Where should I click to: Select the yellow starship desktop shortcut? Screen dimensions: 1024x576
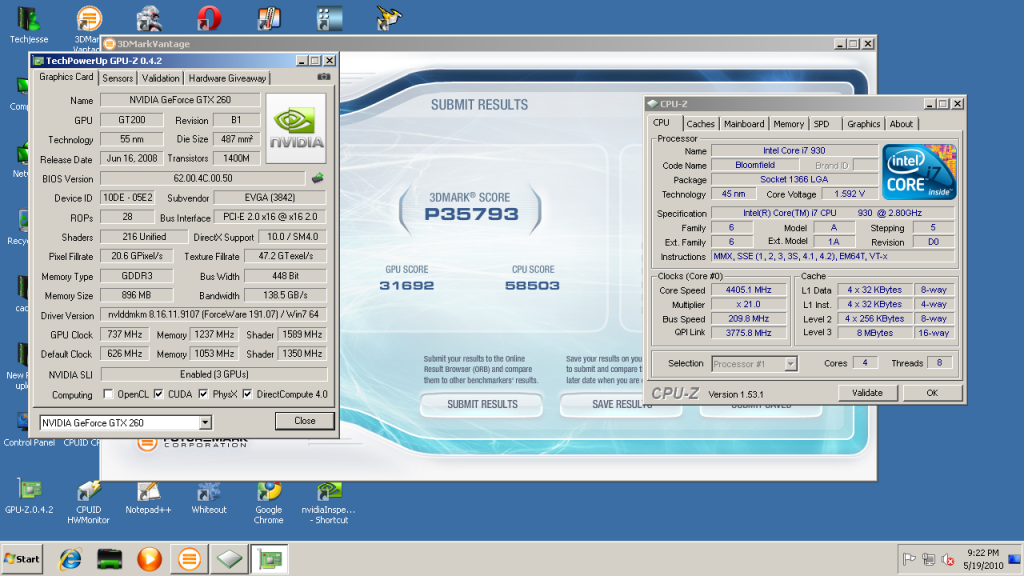click(x=389, y=19)
